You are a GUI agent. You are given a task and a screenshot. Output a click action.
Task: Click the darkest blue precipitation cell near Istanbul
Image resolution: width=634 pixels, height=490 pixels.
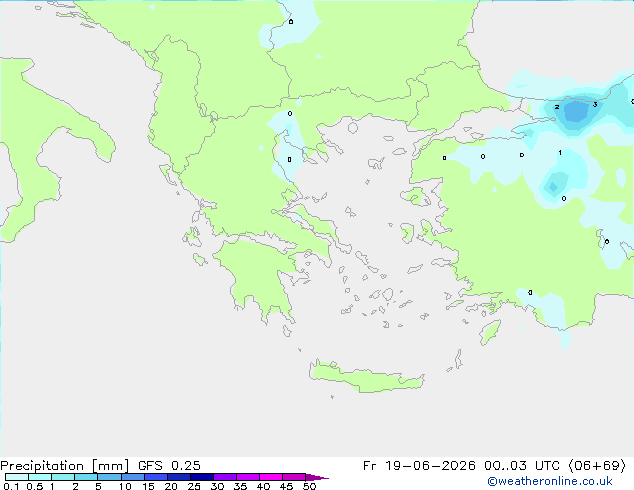coord(575,111)
